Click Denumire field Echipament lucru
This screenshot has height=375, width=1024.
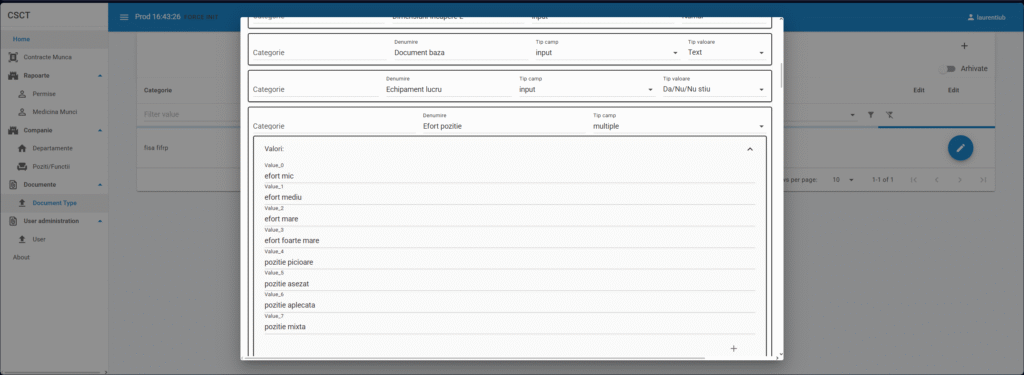(x=448, y=89)
